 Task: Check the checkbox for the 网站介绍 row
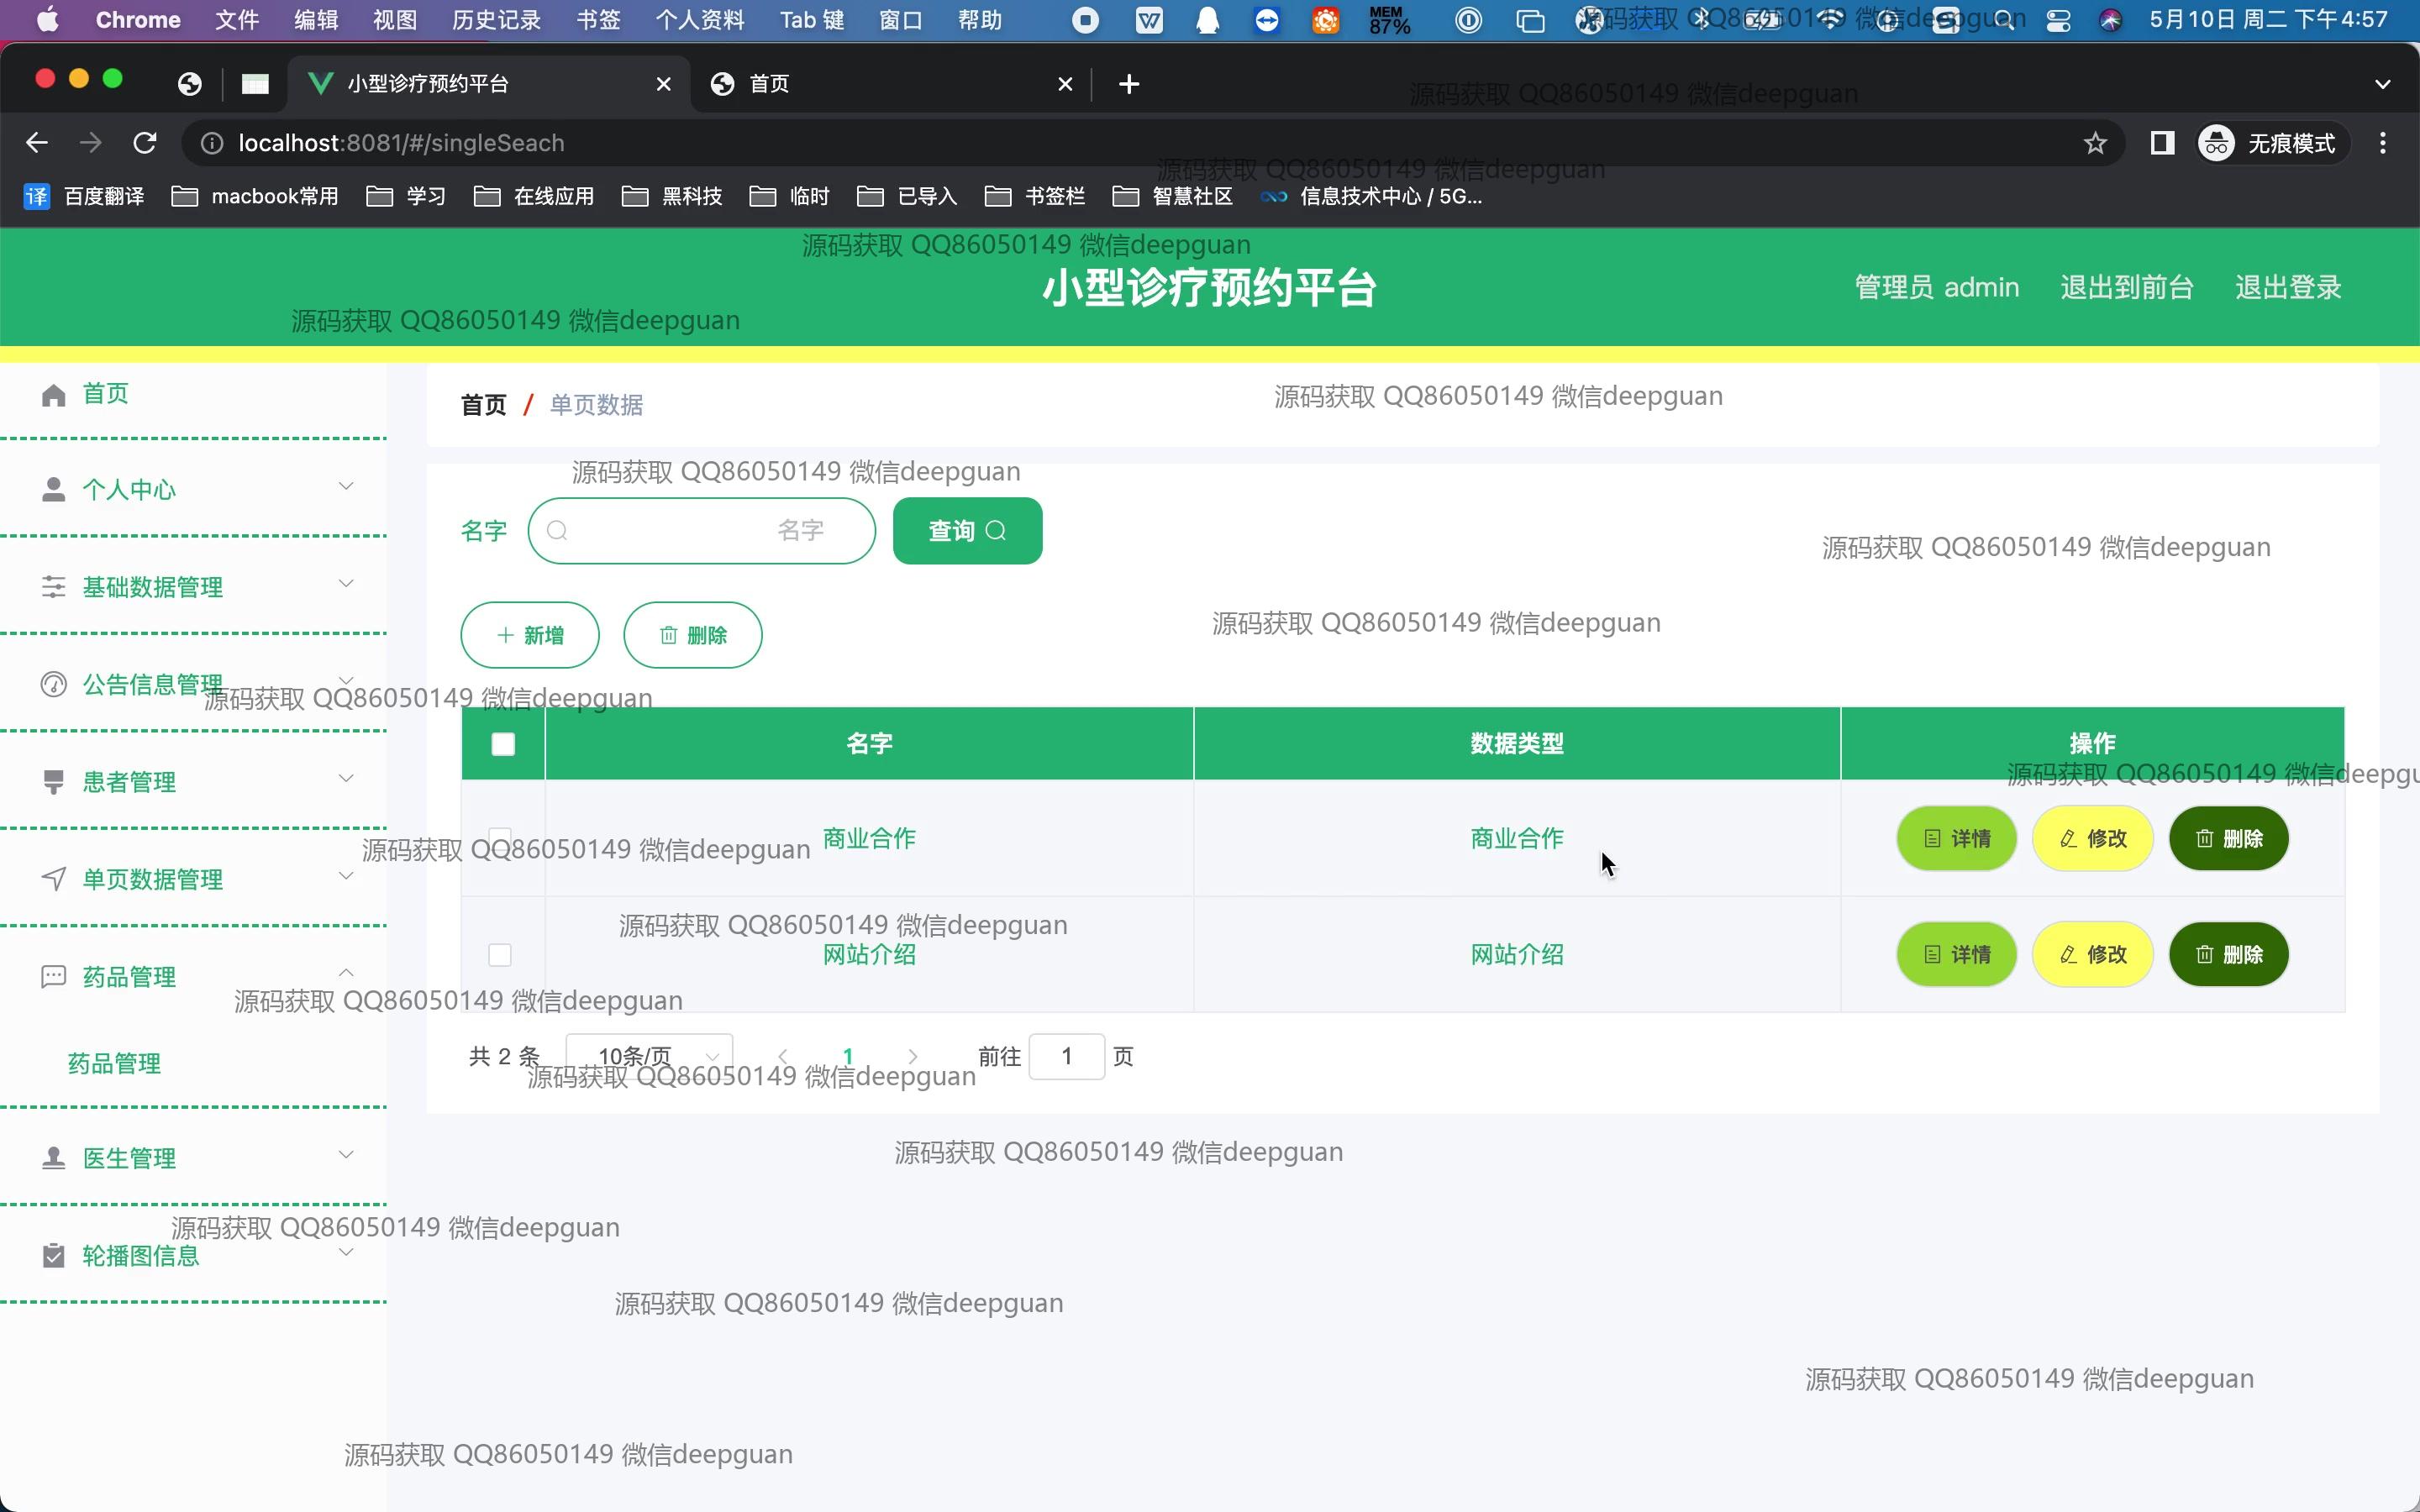[500, 955]
